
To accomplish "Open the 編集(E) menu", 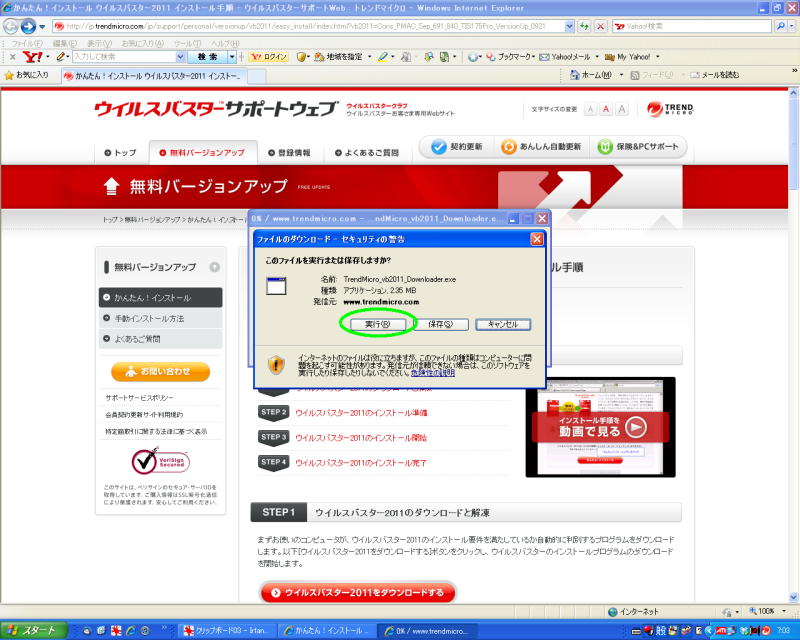I will [x=65, y=43].
